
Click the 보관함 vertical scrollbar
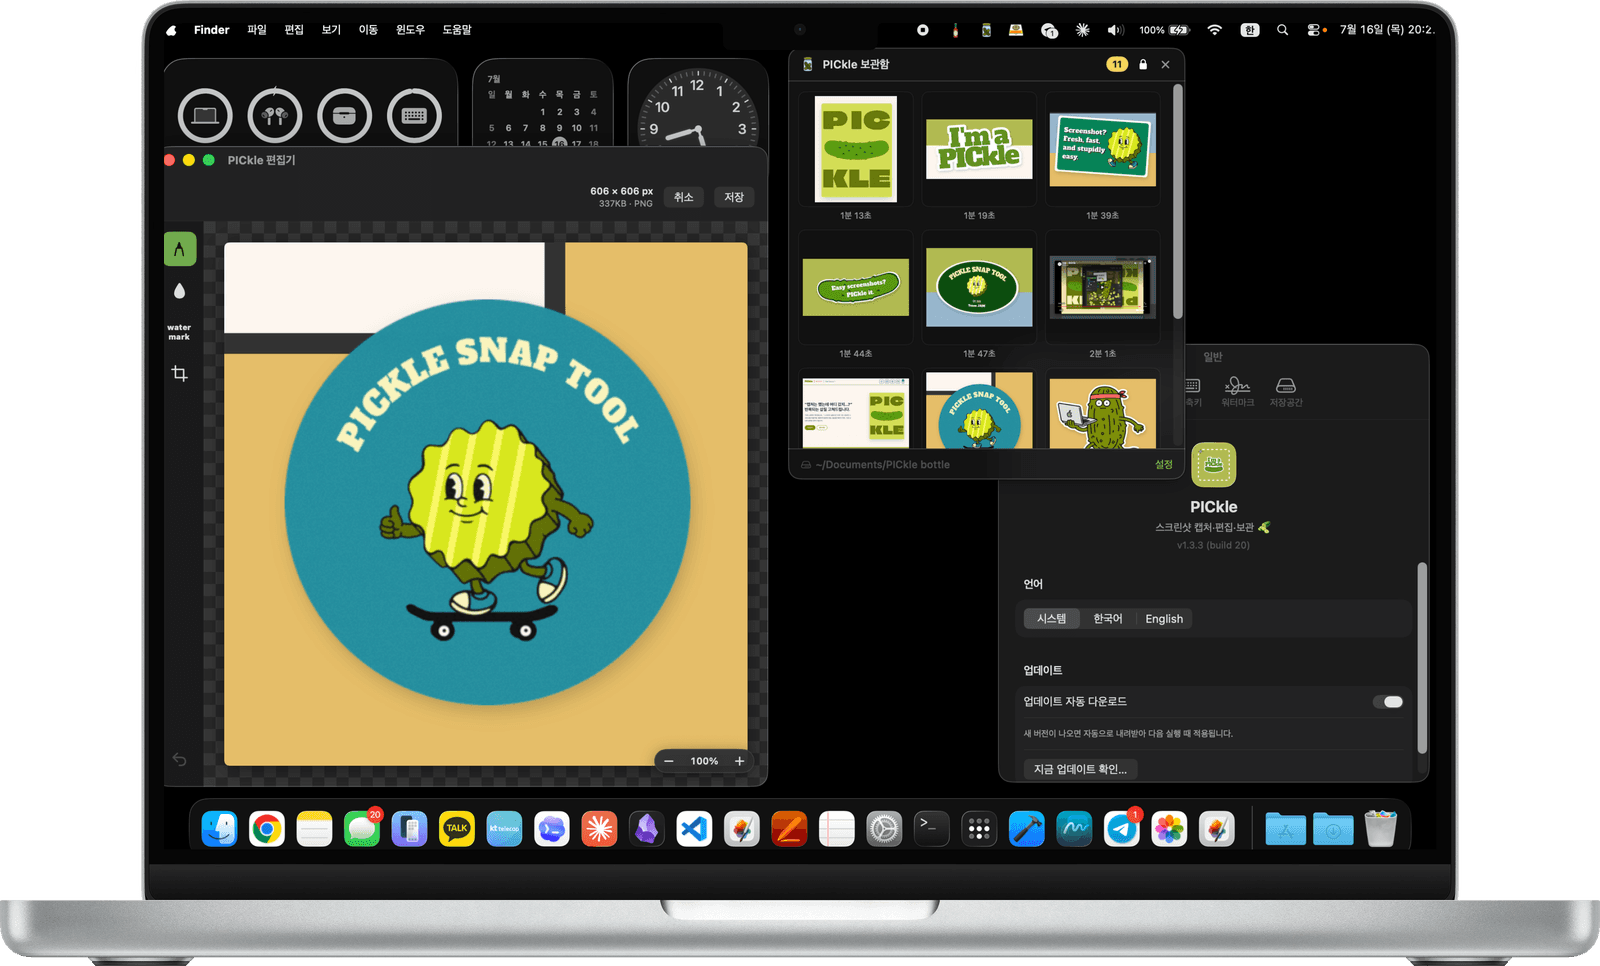click(x=1178, y=200)
